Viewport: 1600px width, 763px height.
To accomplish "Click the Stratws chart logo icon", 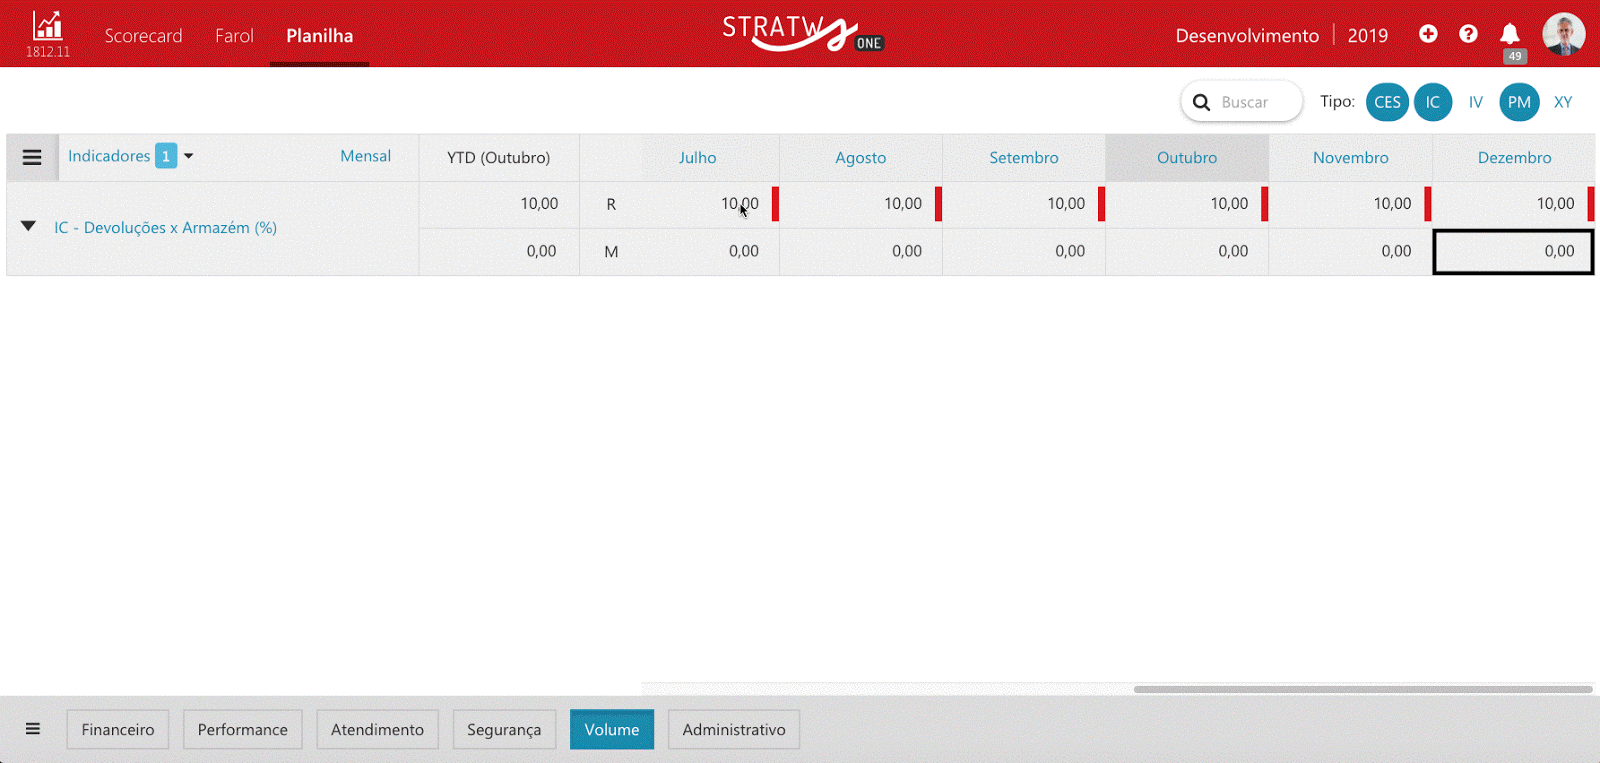I will (47, 27).
